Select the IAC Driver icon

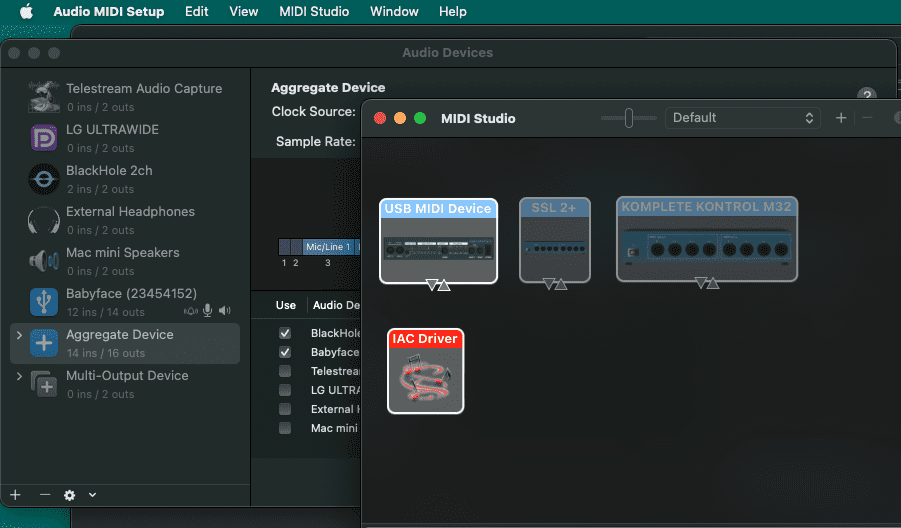tap(425, 371)
